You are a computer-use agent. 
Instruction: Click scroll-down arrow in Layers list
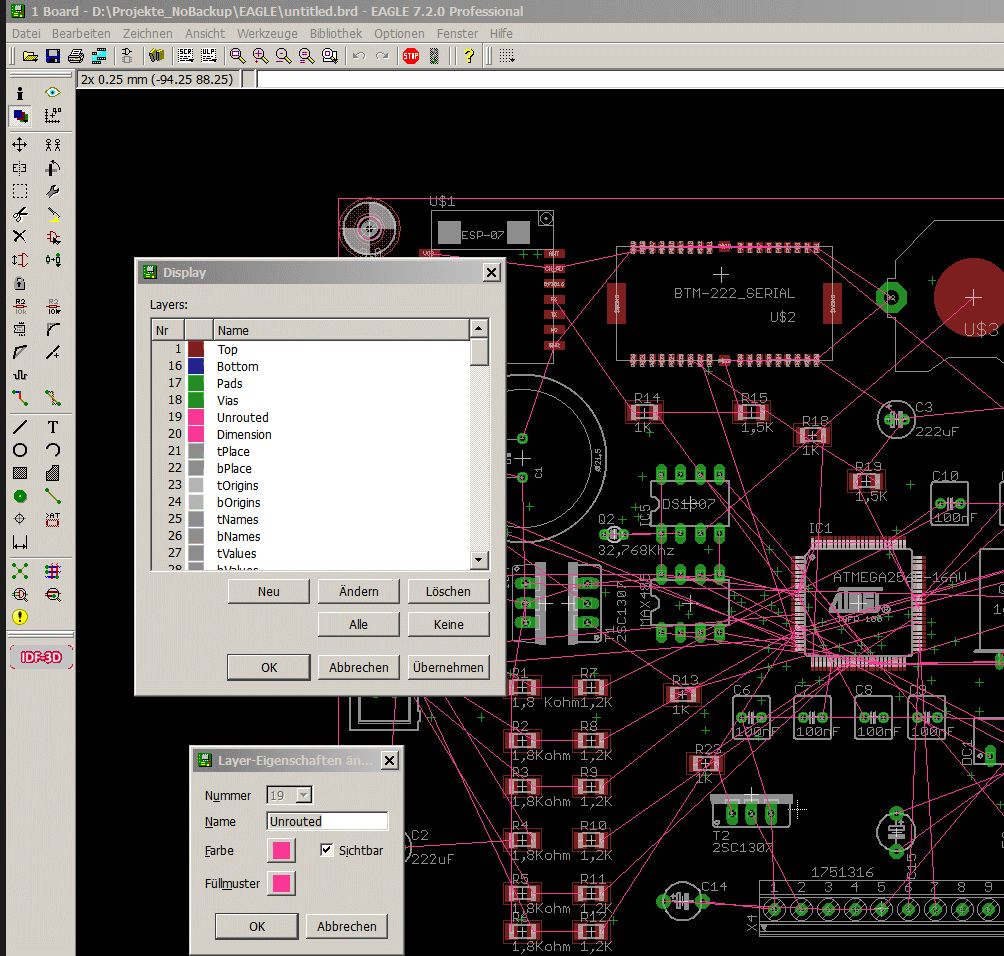pyautogui.click(x=479, y=560)
